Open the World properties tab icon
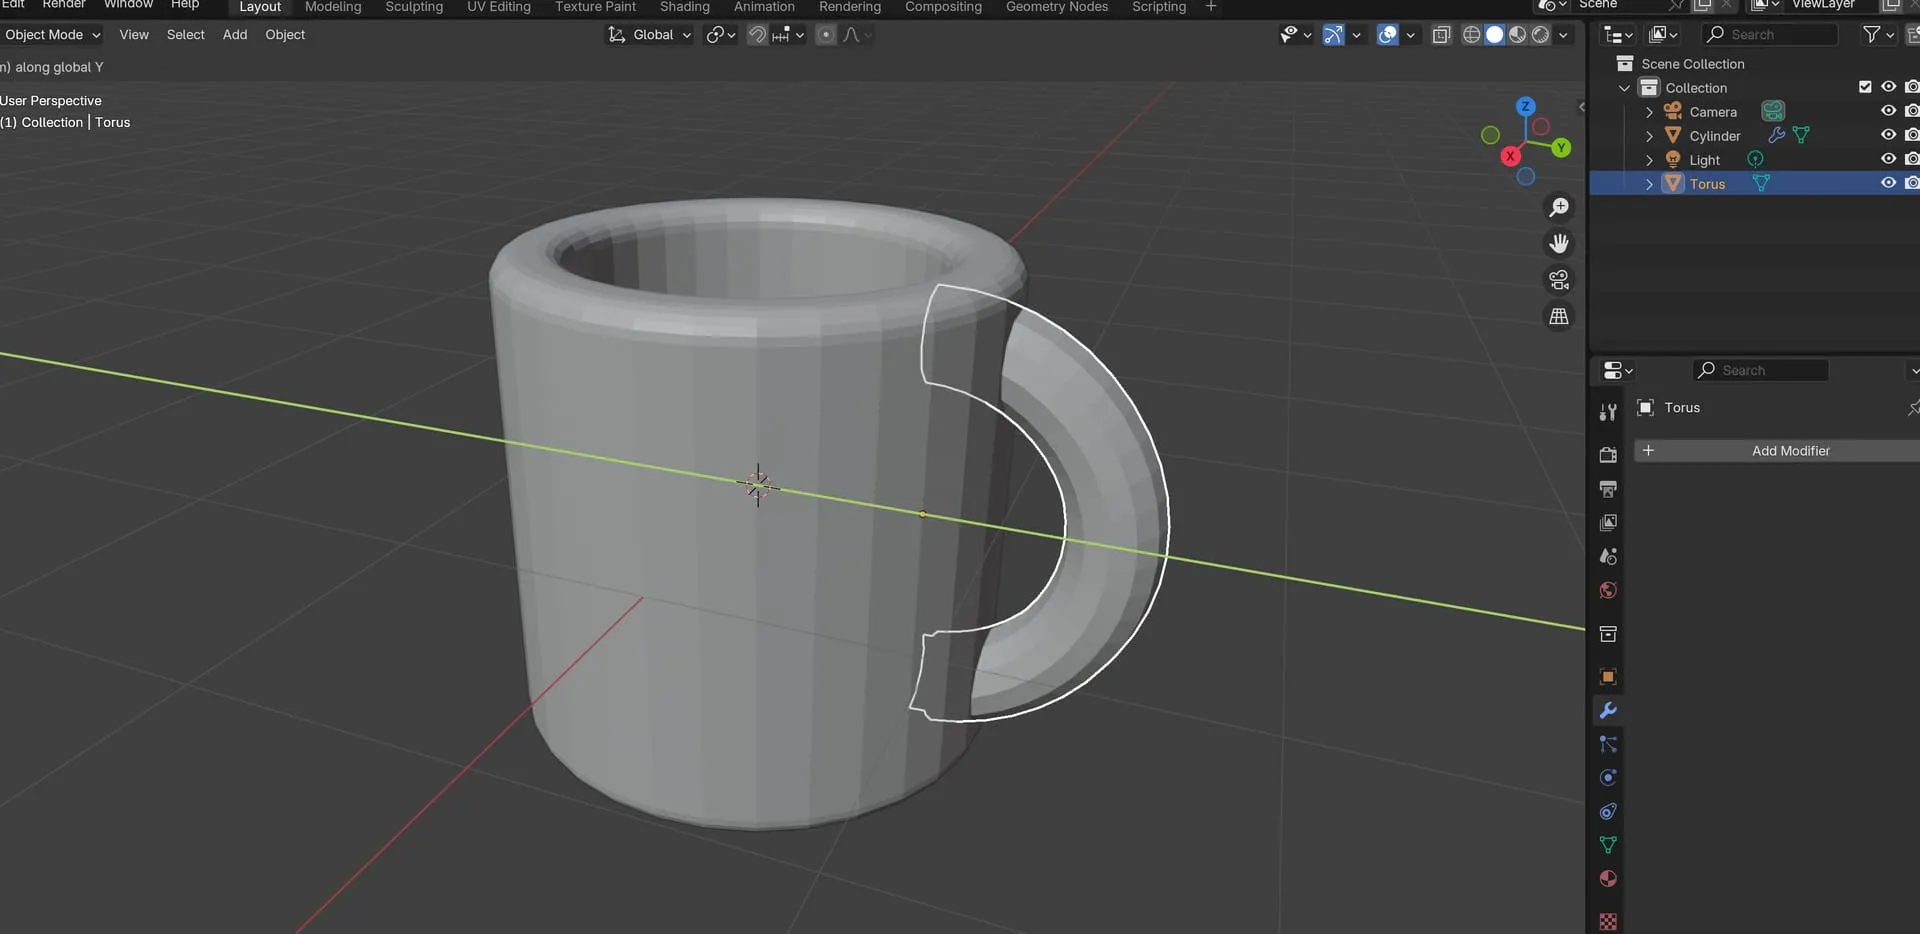Image resolution: width=1920 pixels, height=934 pixels. pos(1608,591)
